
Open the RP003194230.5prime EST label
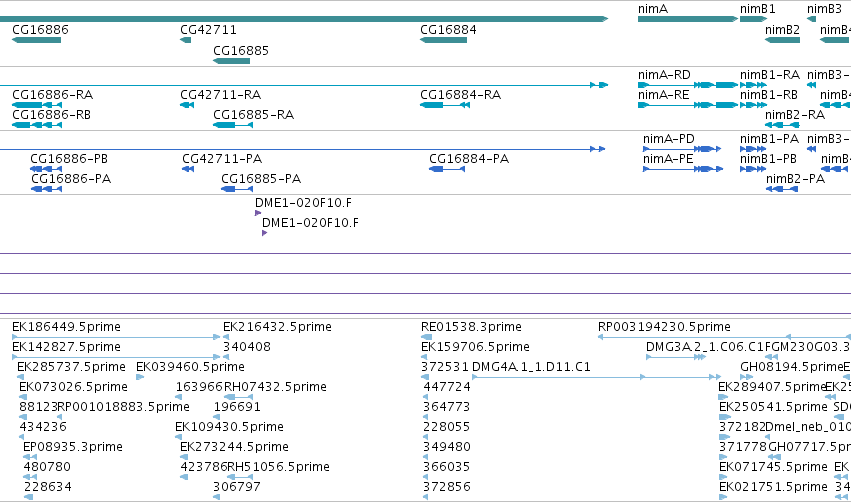click(x=664, y=327)
